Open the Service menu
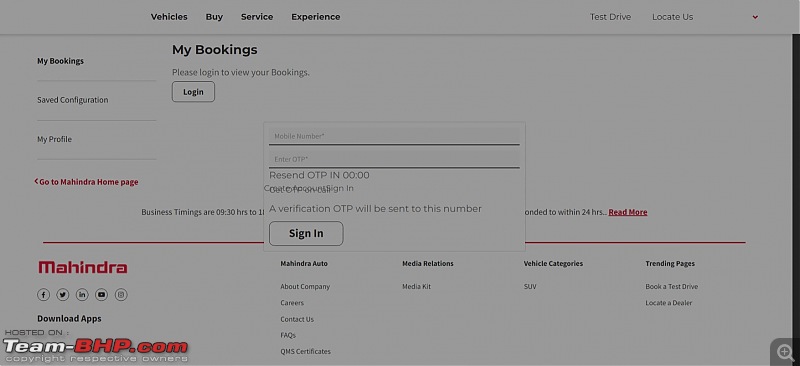 tap(257, 17)
